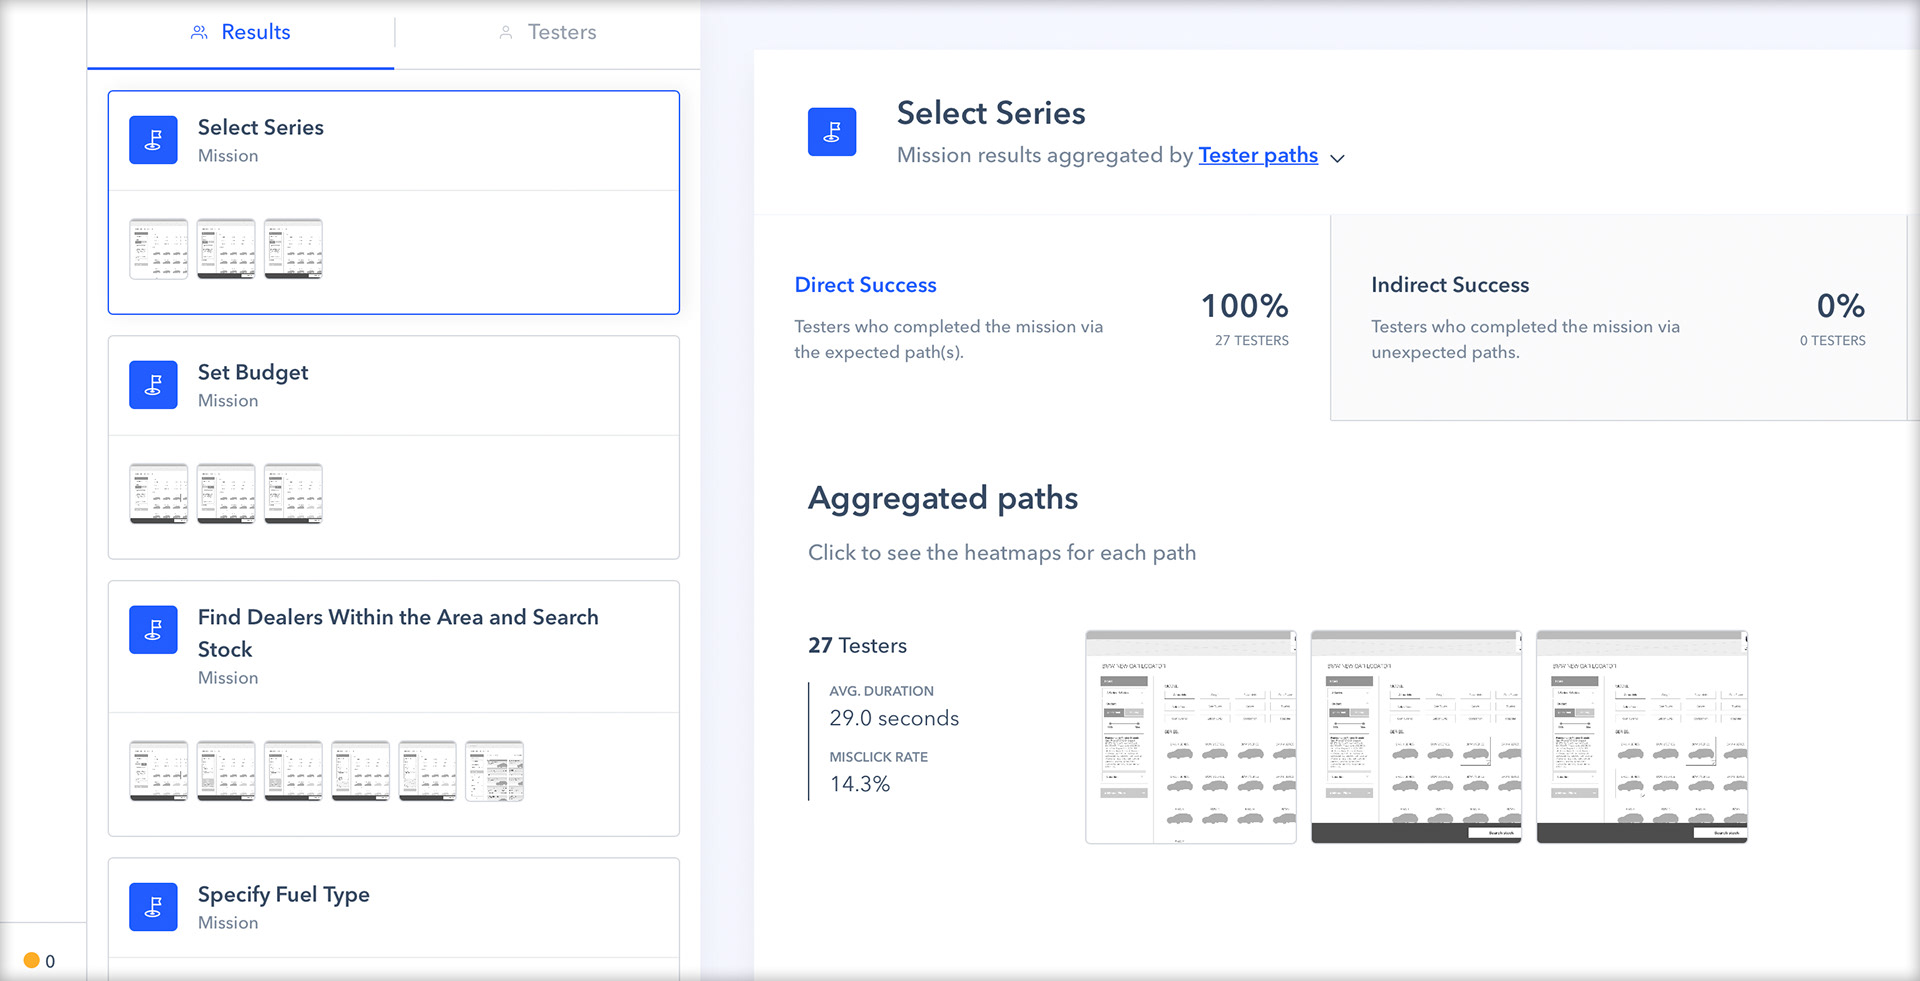Click the Select Series mission flag icon
Image resolution: width=1920 pixels, height=981 pixels.
(153, 140)
